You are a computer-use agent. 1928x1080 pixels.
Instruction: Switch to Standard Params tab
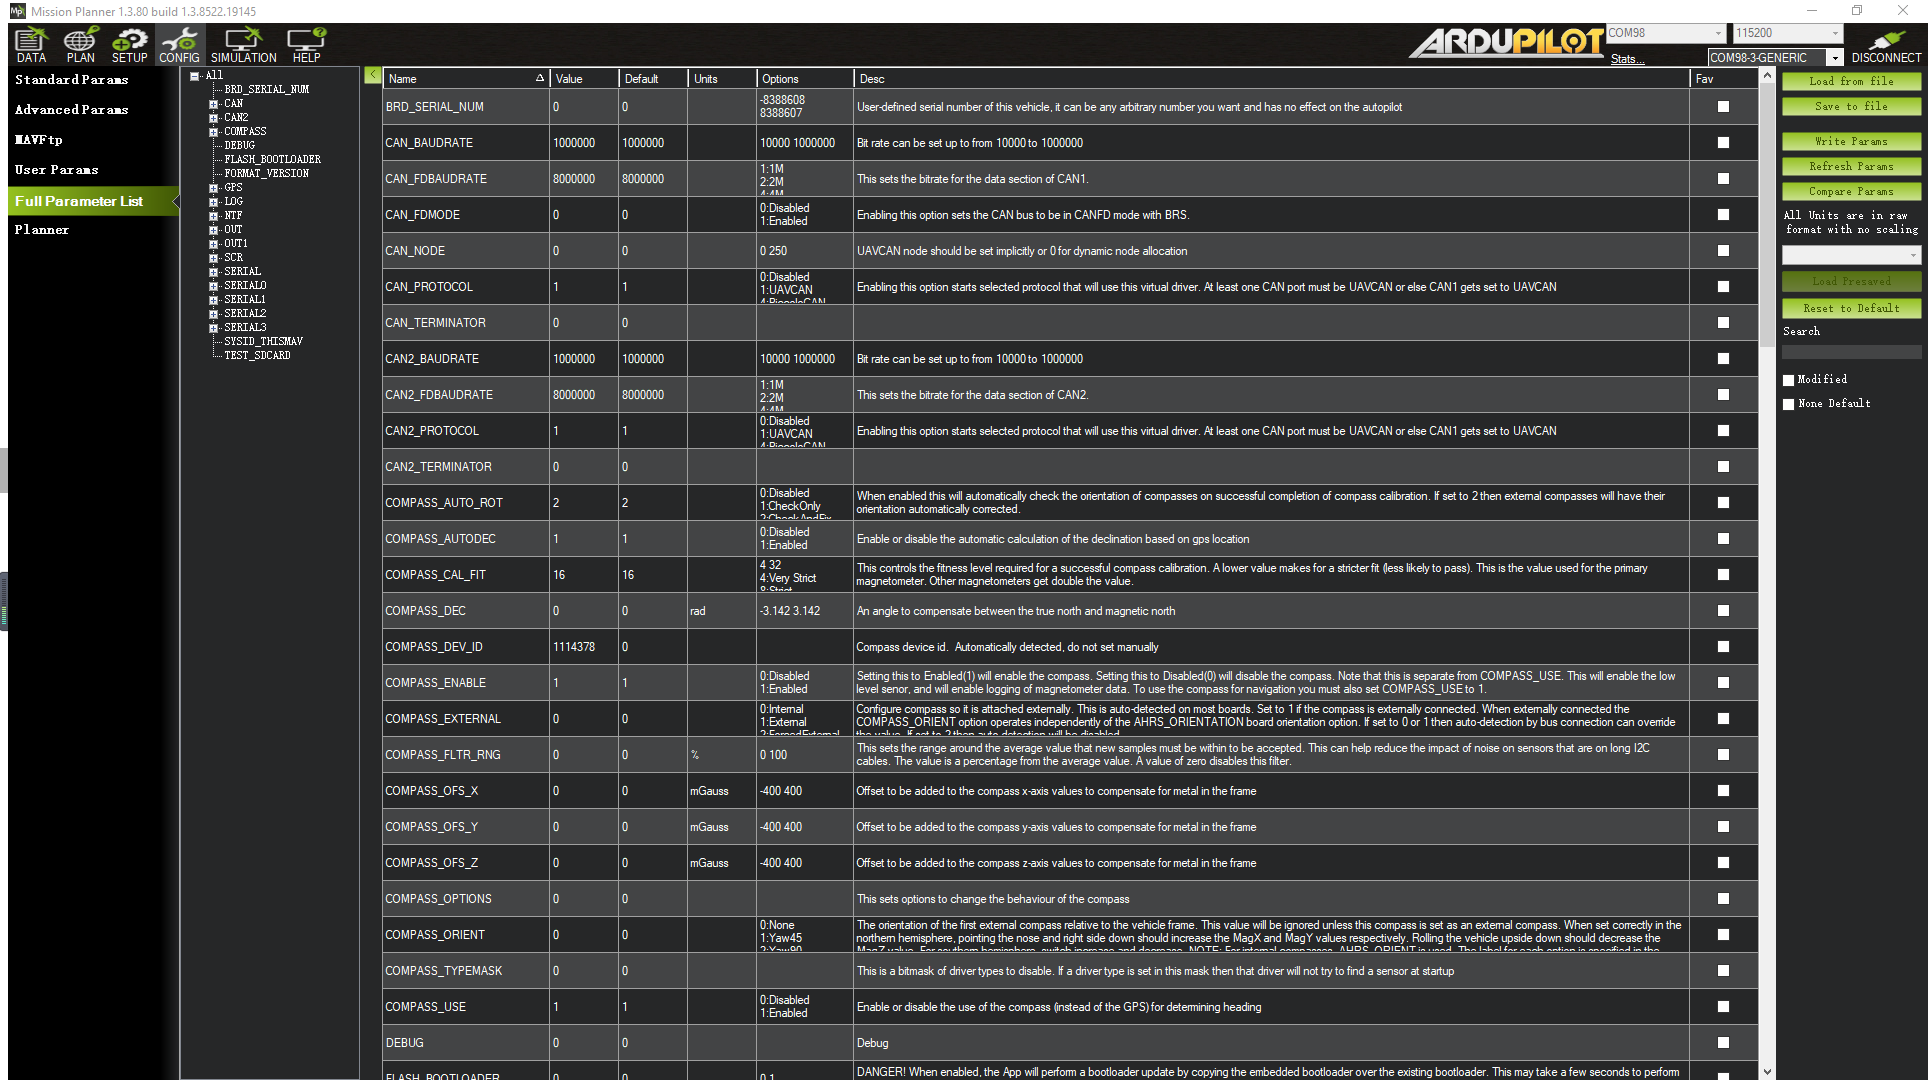pyautogui.click(x=71, y=80)
